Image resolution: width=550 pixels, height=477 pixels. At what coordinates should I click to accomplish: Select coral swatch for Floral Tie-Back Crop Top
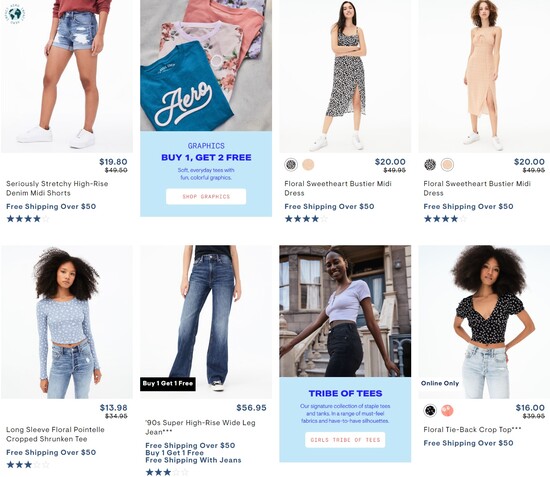coord(447,410)
